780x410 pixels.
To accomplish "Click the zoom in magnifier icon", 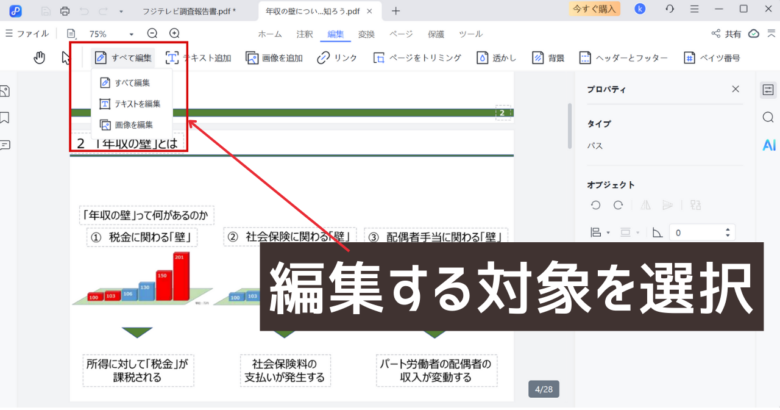I will tap(174, 34).
